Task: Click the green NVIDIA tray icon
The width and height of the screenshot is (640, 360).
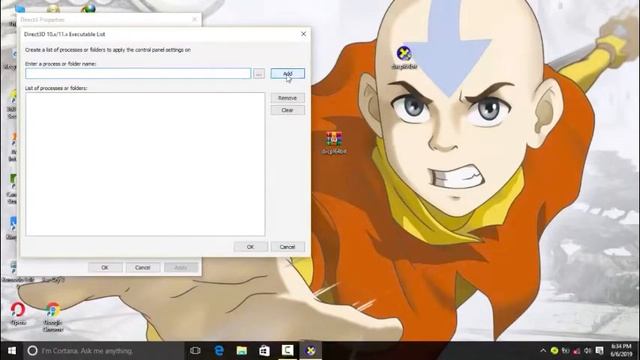Action: [x=554, y=351]
